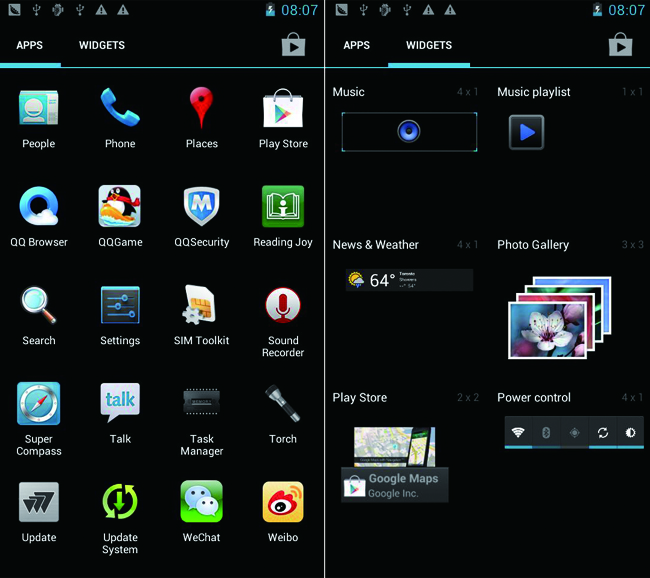Toggle Bluetooth in Power control widget
This screenshot has height=578, width=650.
point(546,433)
